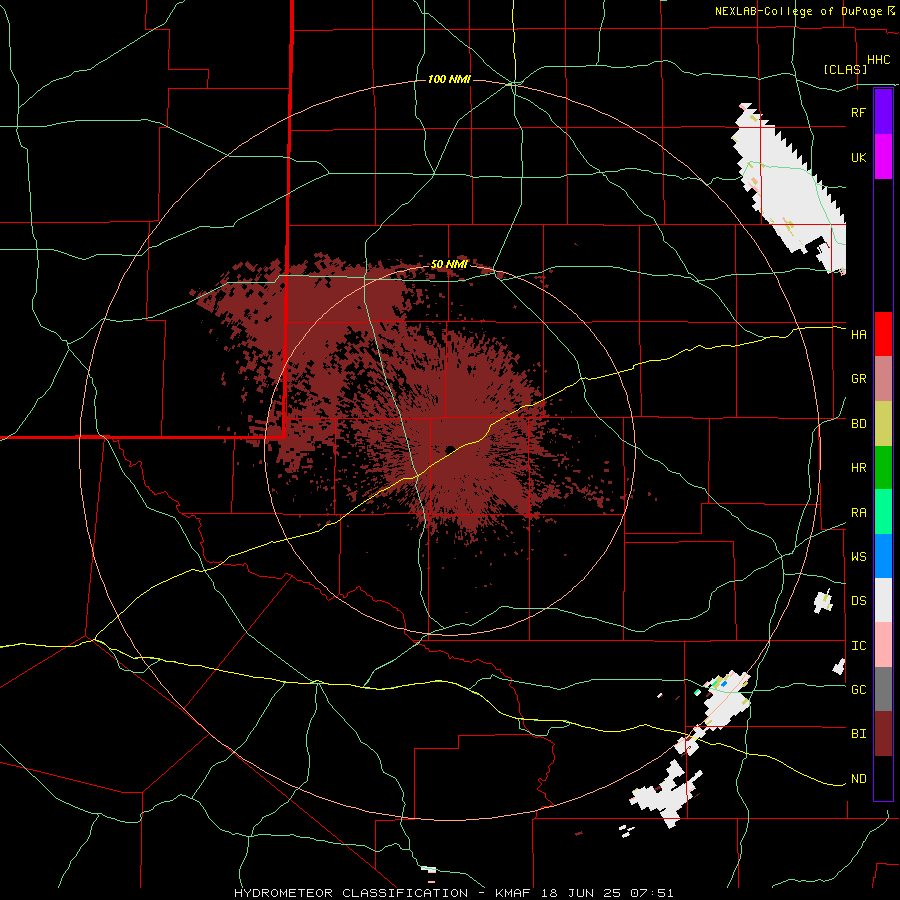
Task: Click the IC pink legend swatch
Action: 883,645
